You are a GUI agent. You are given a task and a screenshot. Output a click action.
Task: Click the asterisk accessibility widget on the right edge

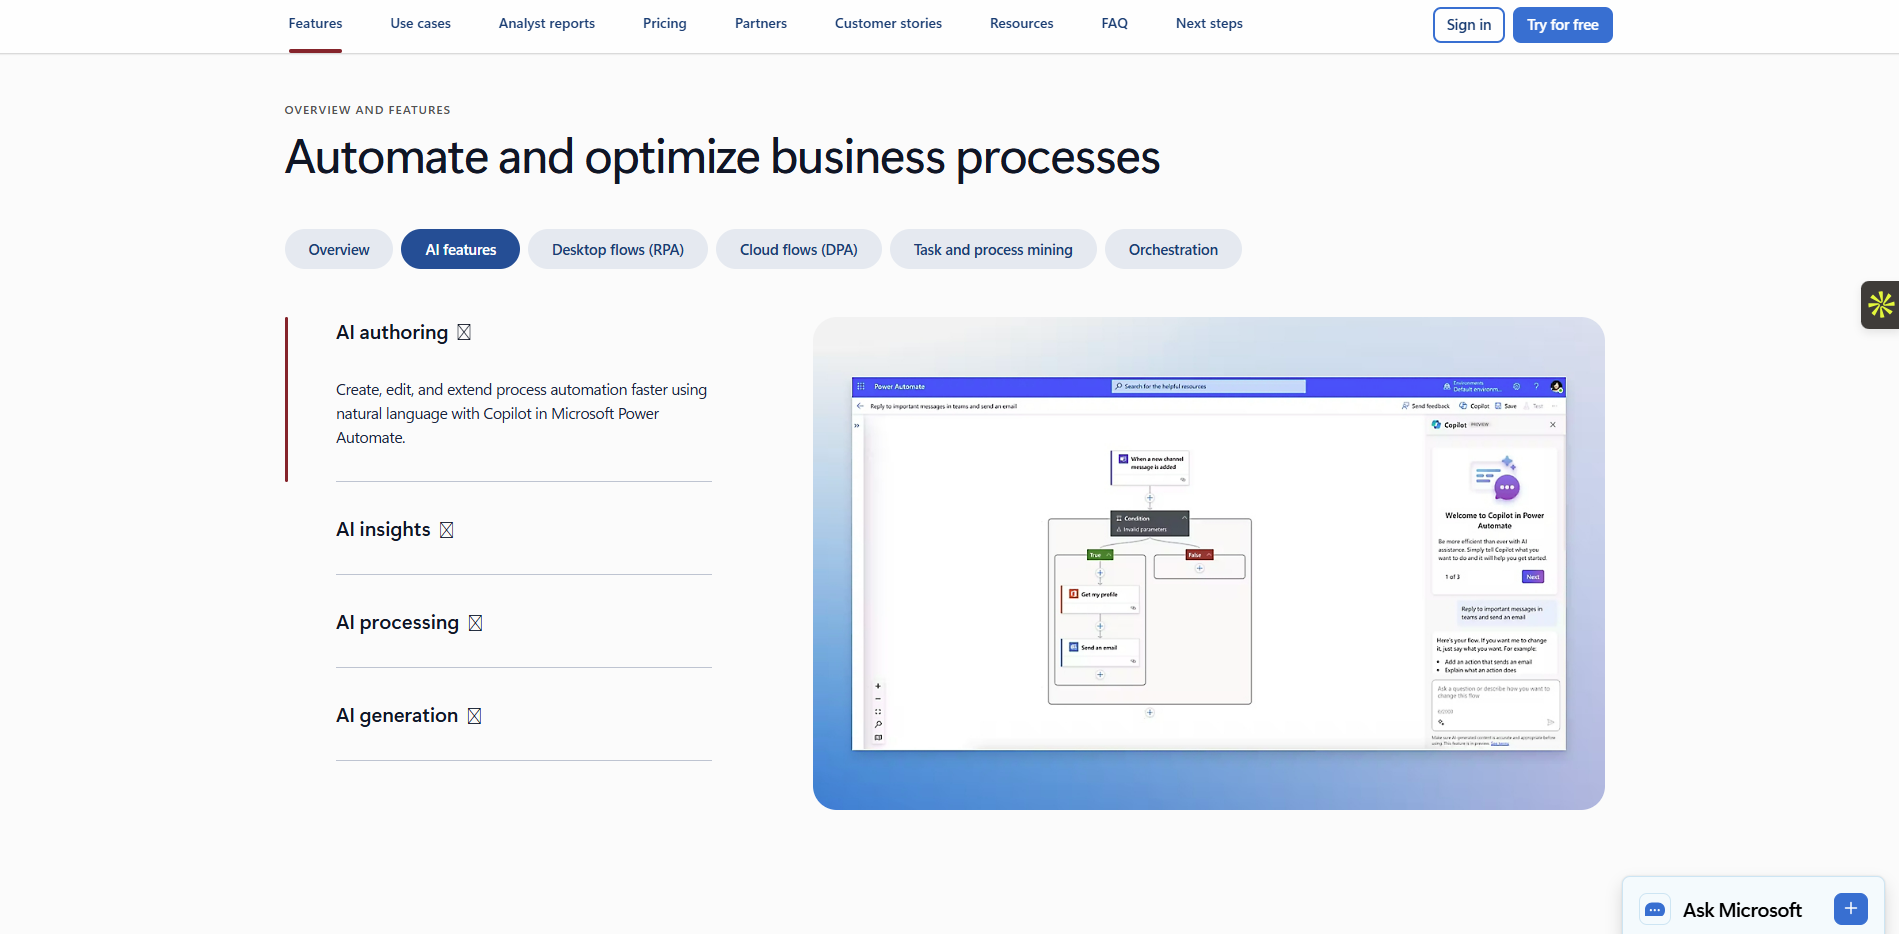[1883, 305]
